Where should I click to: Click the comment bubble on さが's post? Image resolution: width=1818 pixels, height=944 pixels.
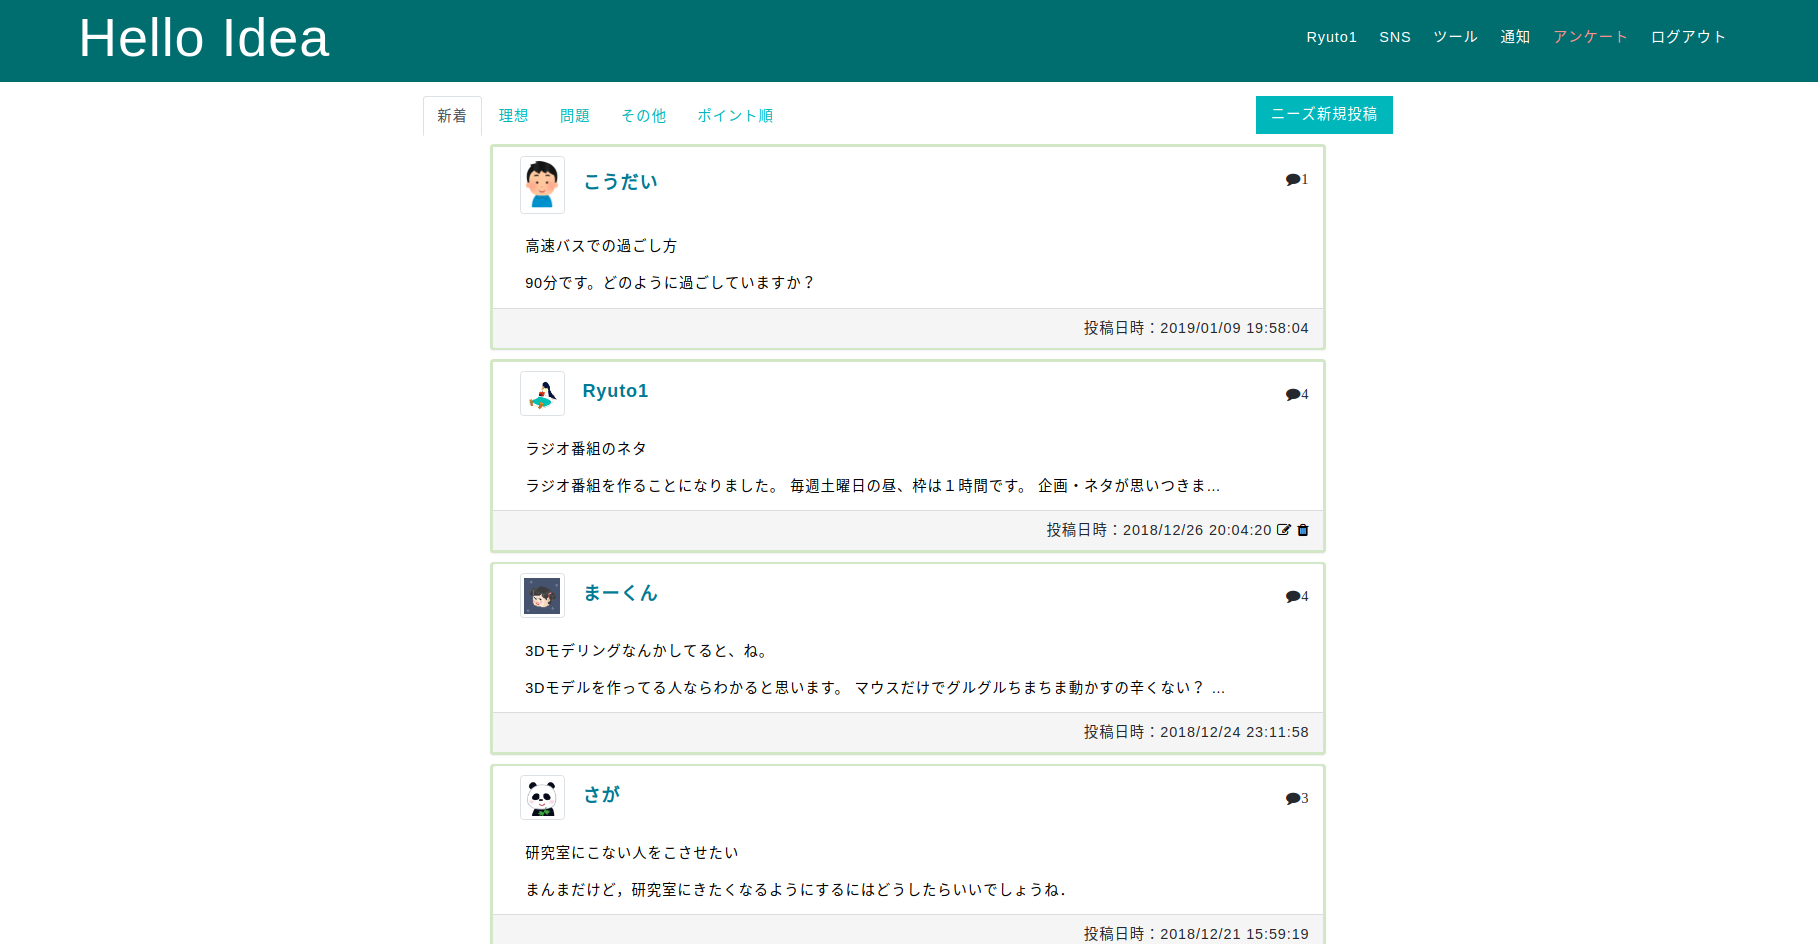1294,798
